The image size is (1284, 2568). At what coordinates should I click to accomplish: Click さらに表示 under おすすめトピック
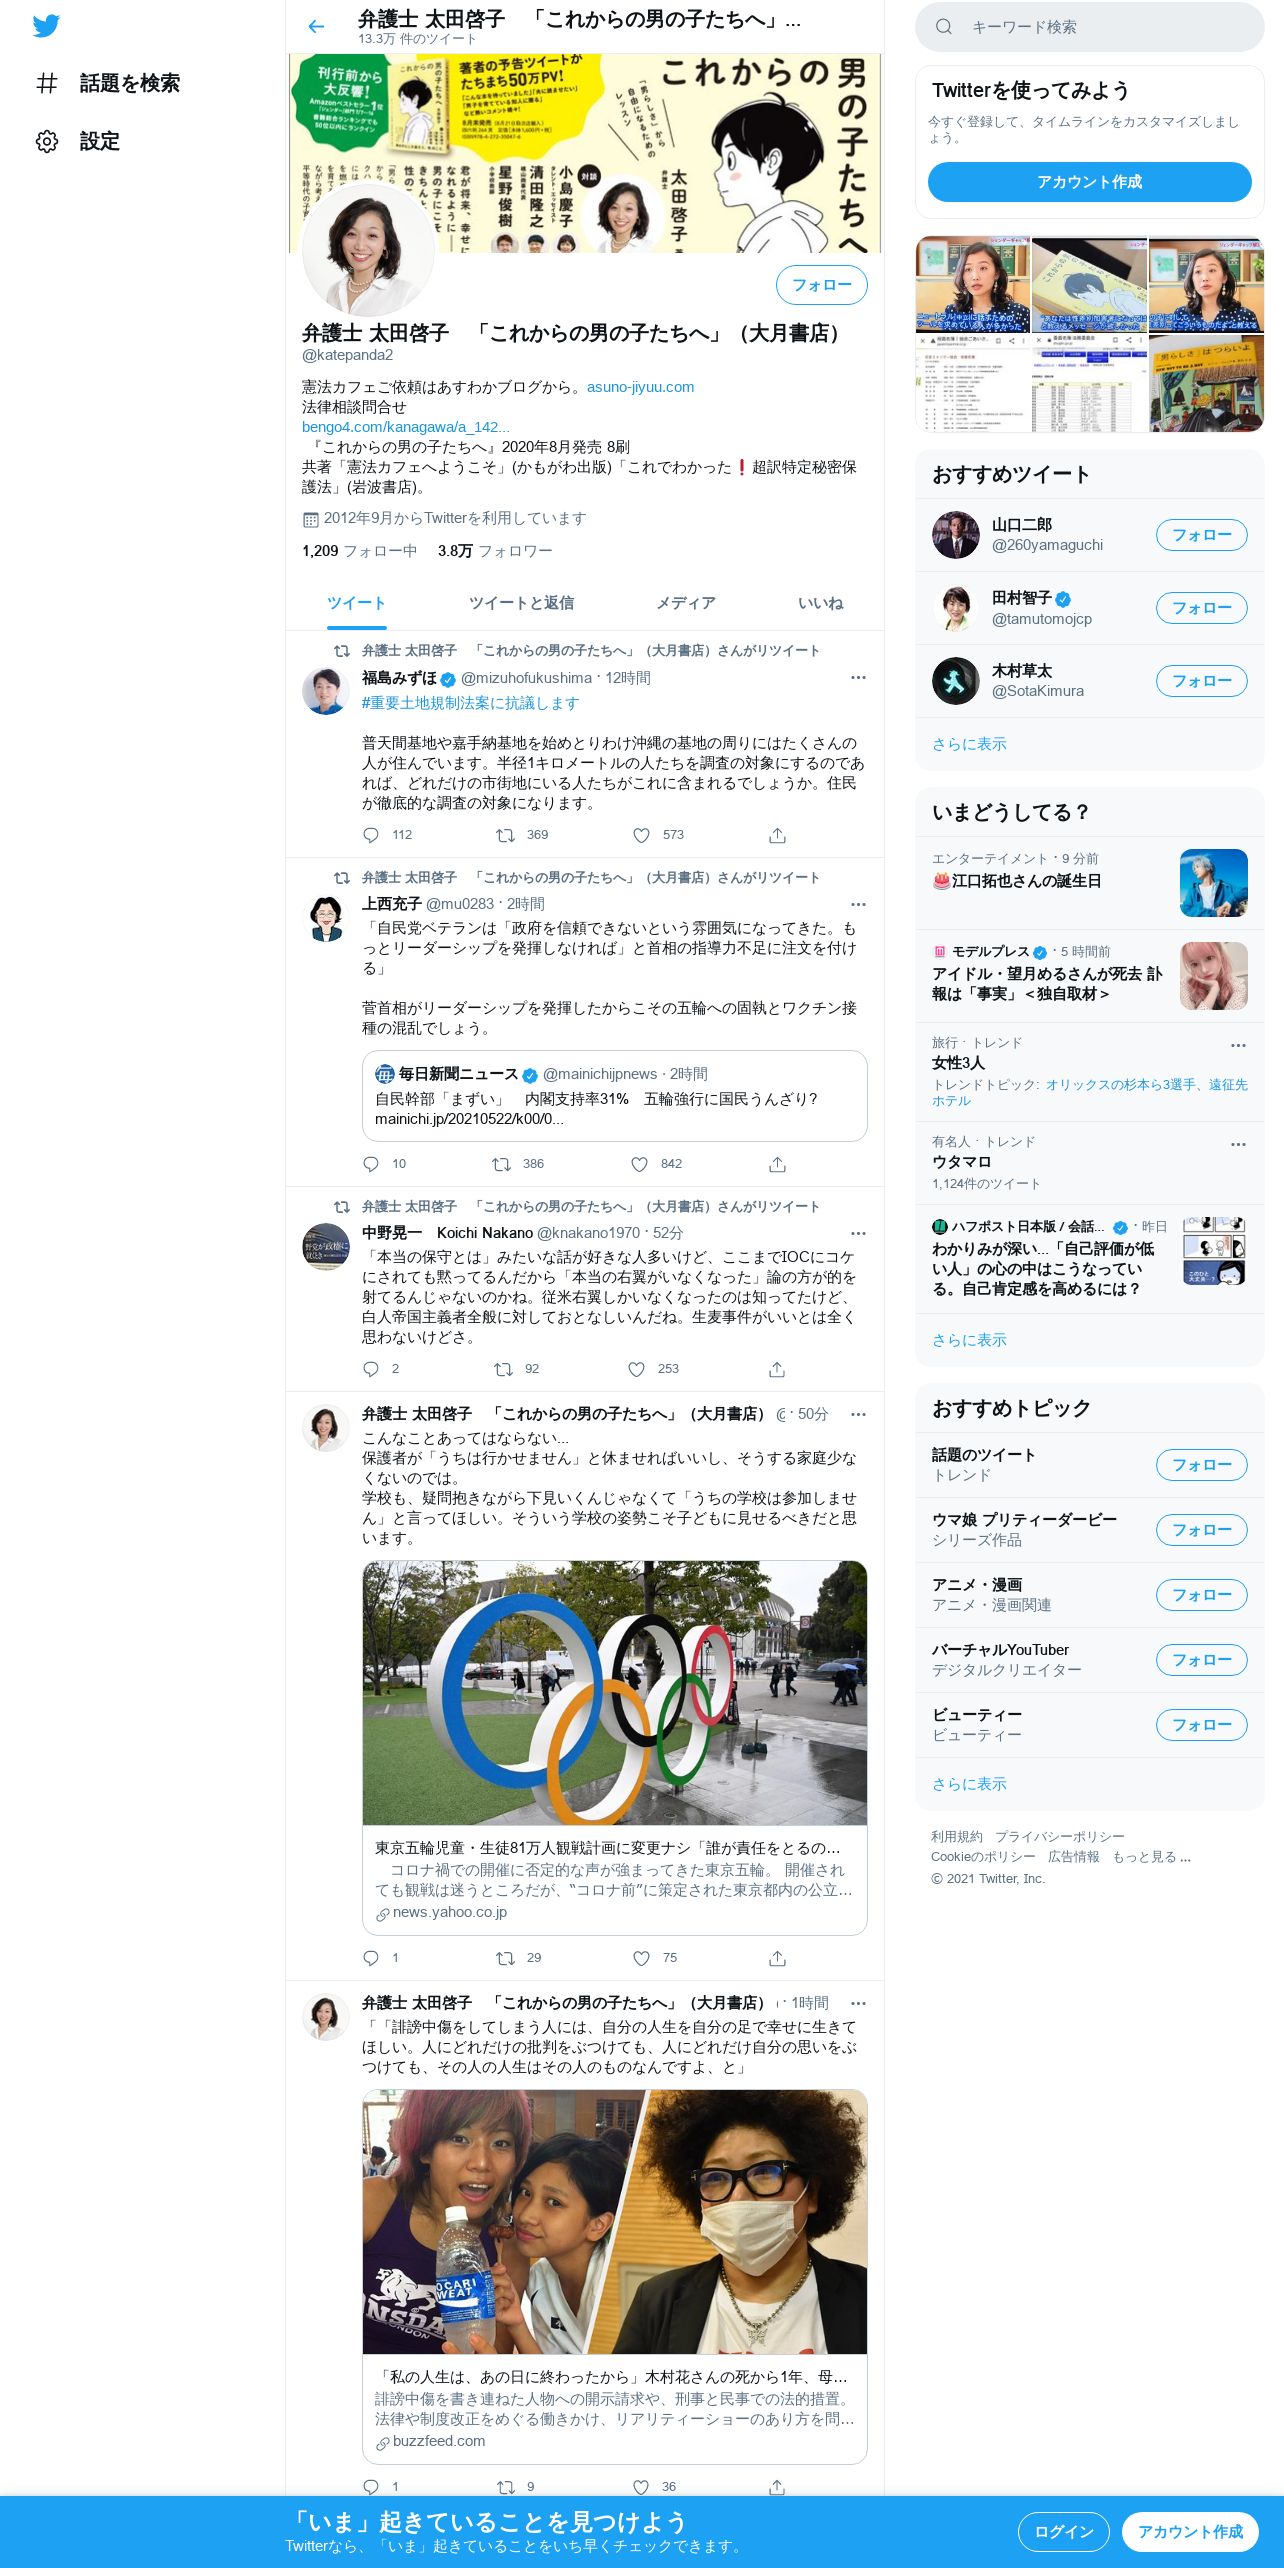pos(969,1784)
